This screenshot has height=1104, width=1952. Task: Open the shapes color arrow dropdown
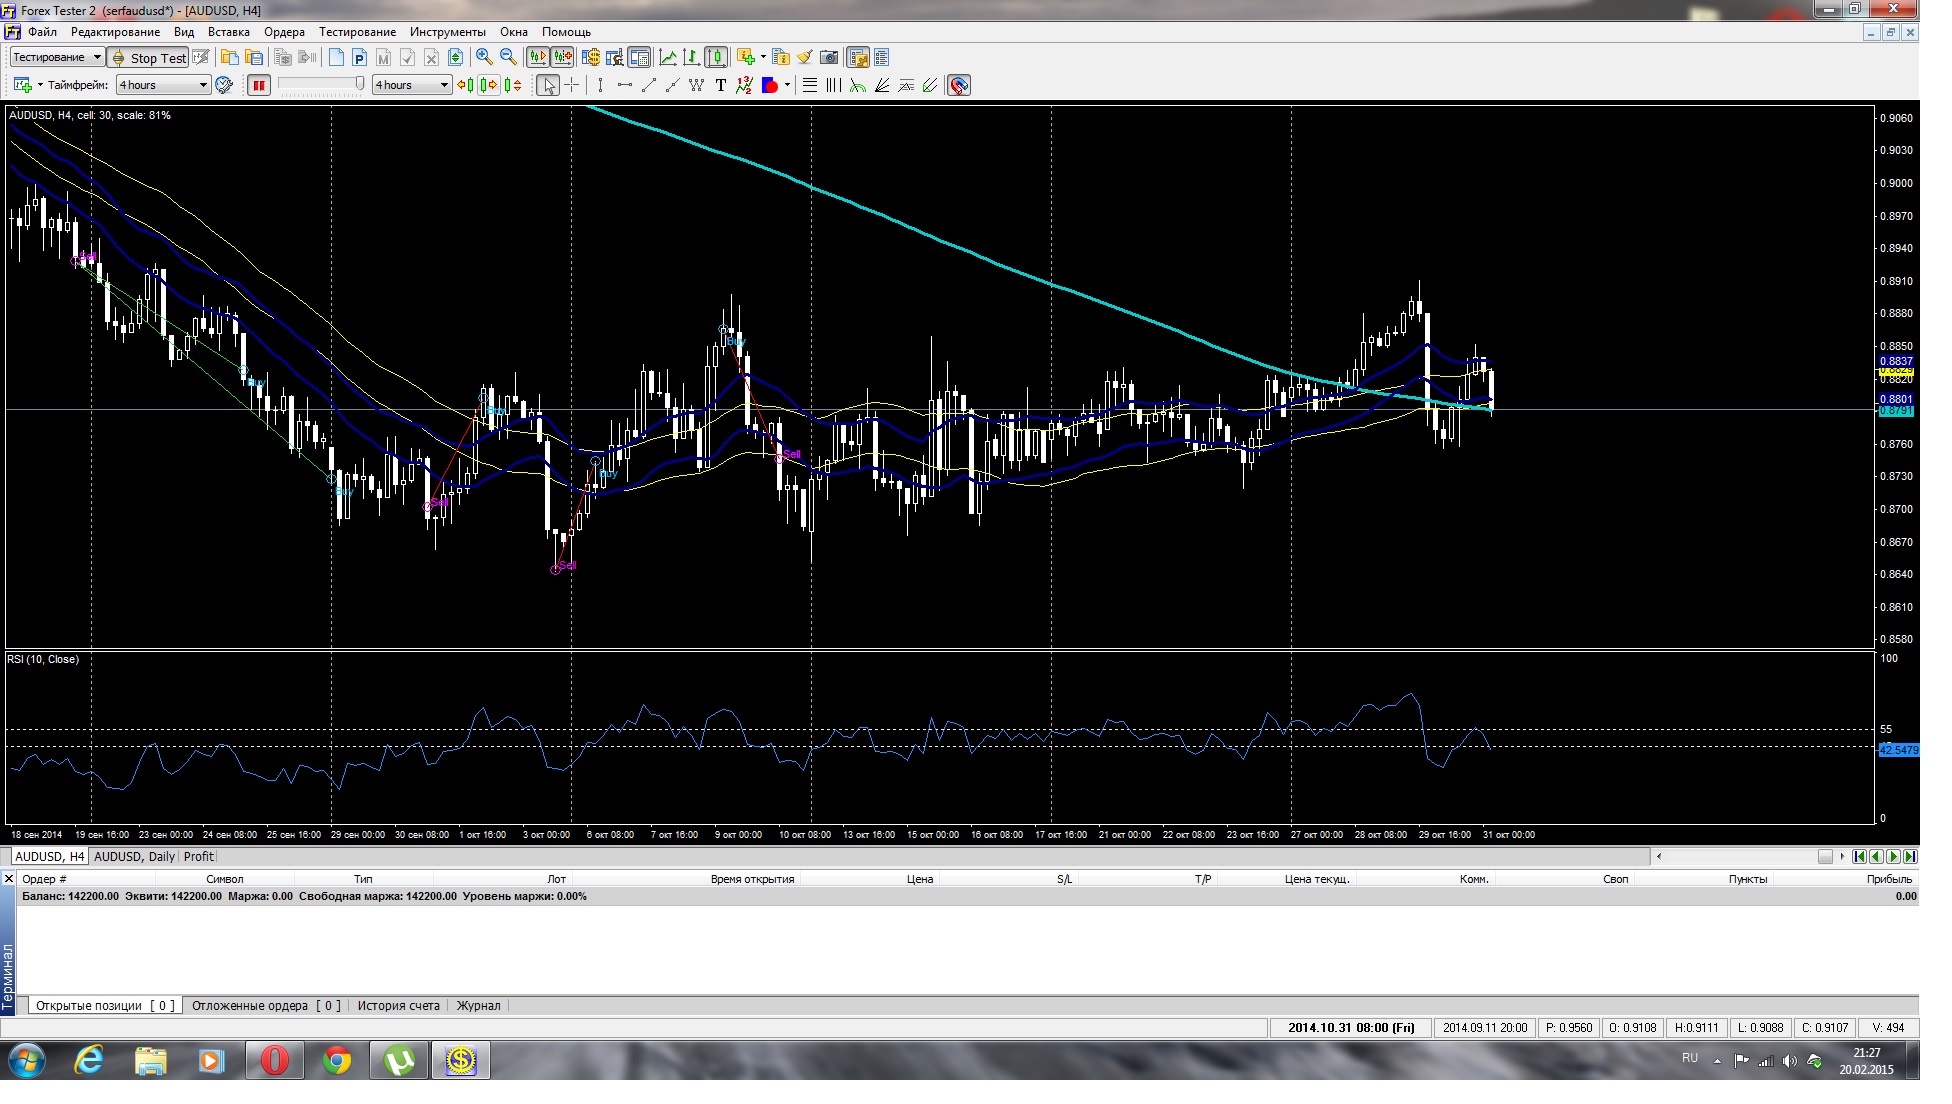pyautogui.click(x=787, y=85)
